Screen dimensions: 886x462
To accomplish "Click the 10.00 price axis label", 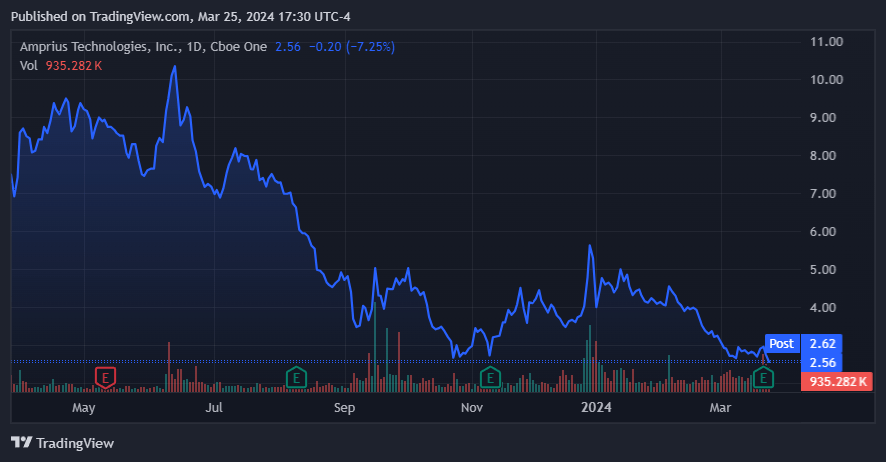I will [826, 80].
